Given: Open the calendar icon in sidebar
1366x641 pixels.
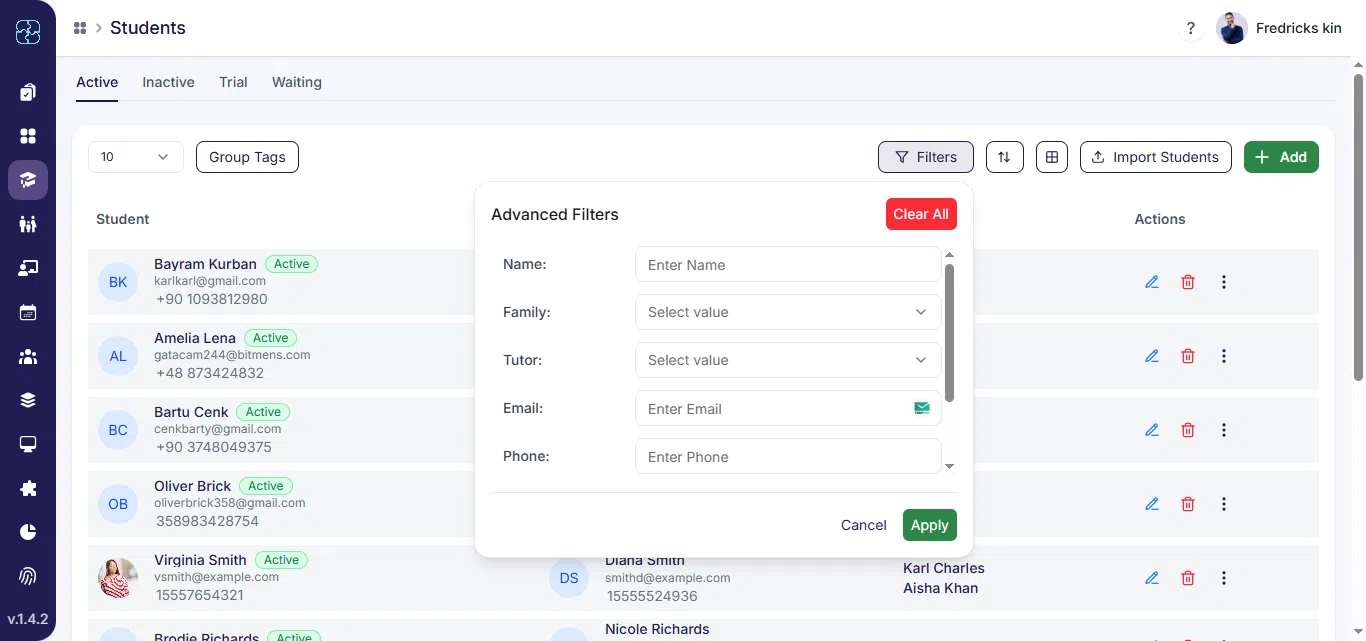Looking at the screenshot, I should coord(28,312).
